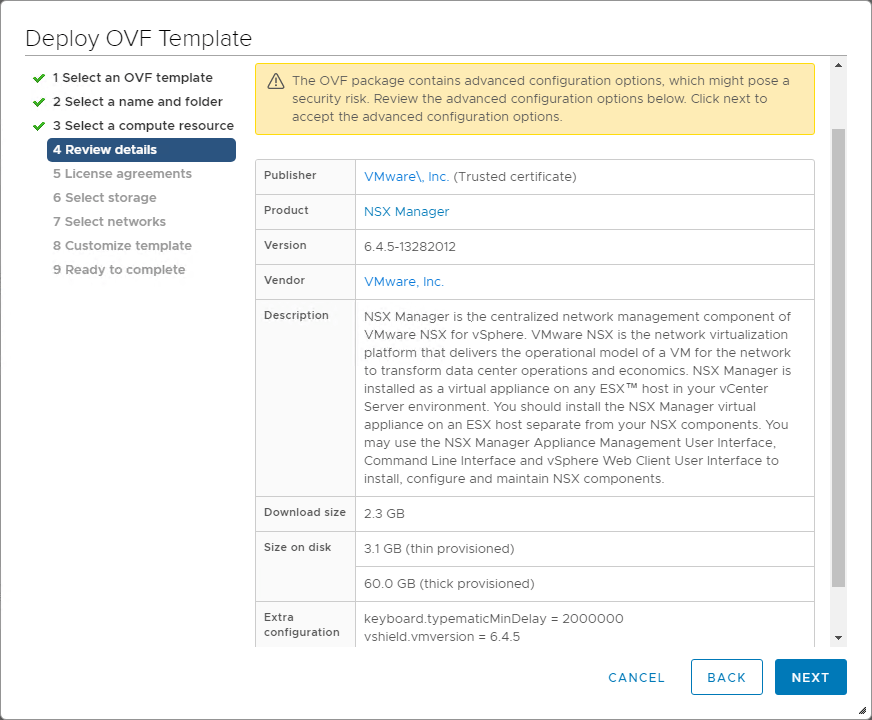Click the Size on disk row label
This screenshot has height=720, width=872.
pos(298,547)
